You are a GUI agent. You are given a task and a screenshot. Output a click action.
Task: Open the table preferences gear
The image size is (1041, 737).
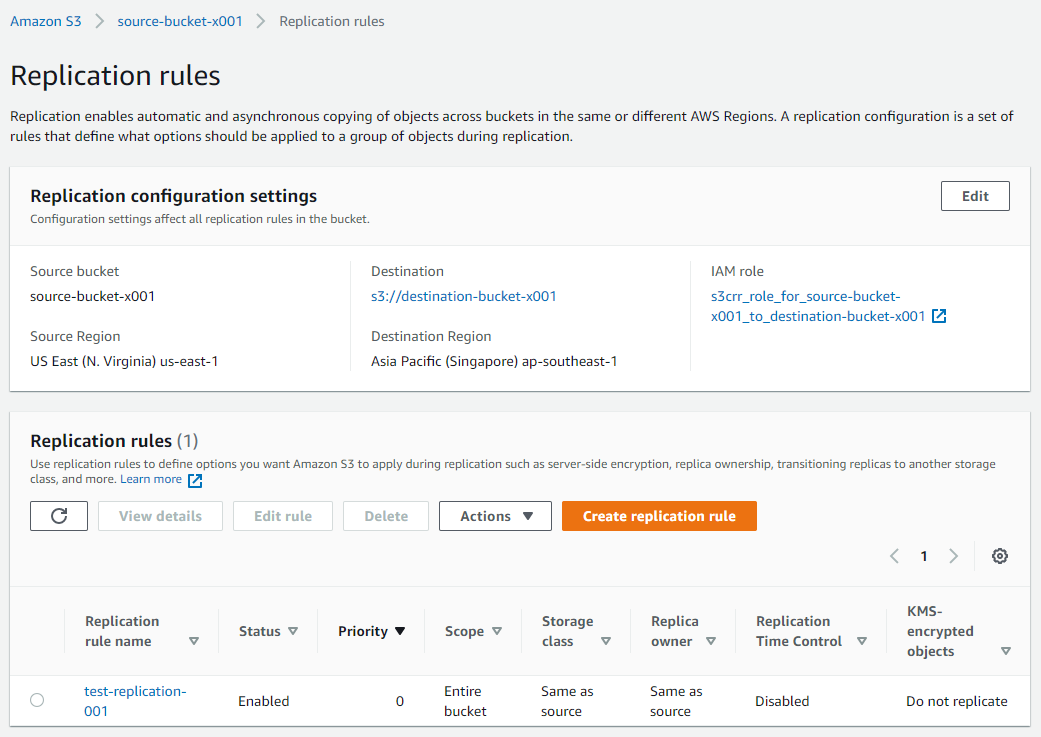pyautogui.click(x=1000, y=556)
